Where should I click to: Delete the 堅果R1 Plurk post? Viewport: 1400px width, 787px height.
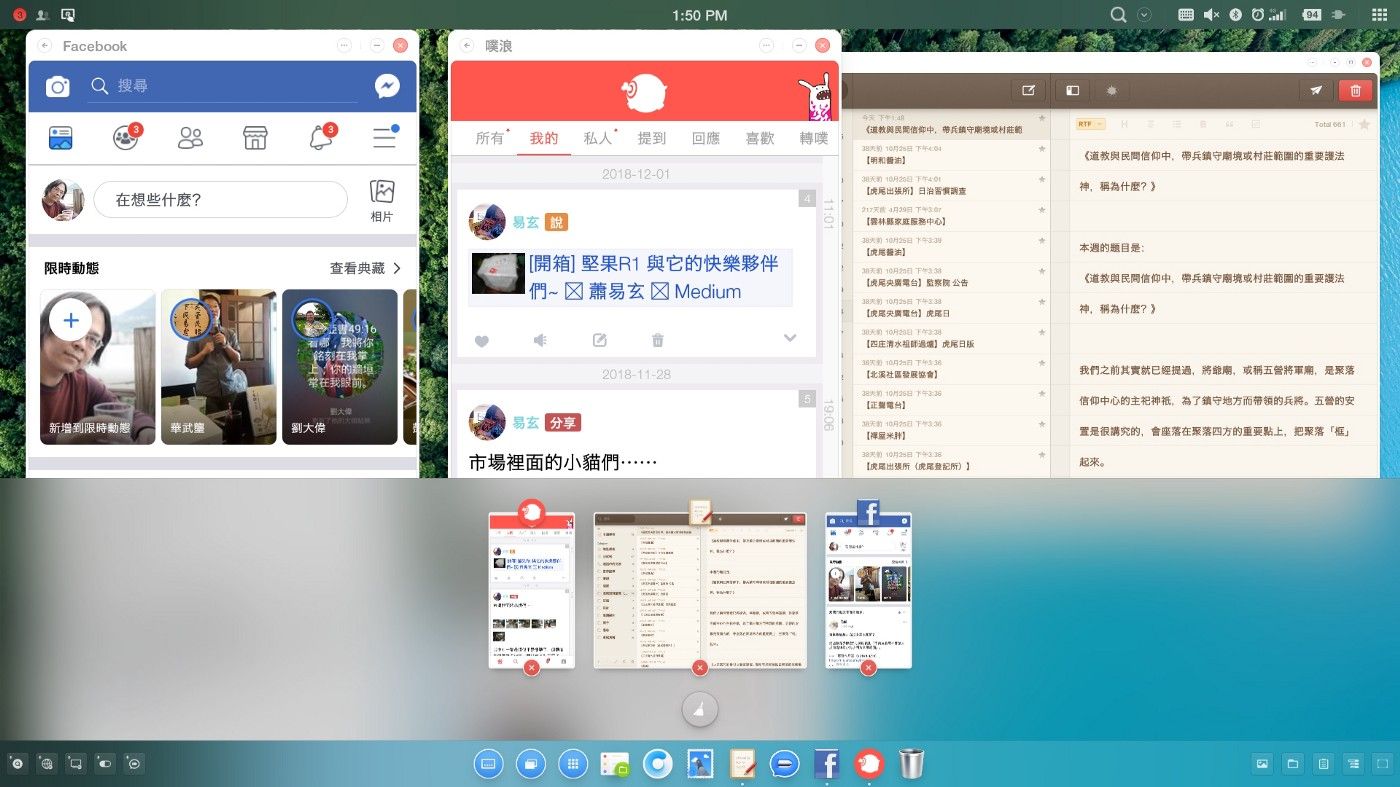(657, 340)
